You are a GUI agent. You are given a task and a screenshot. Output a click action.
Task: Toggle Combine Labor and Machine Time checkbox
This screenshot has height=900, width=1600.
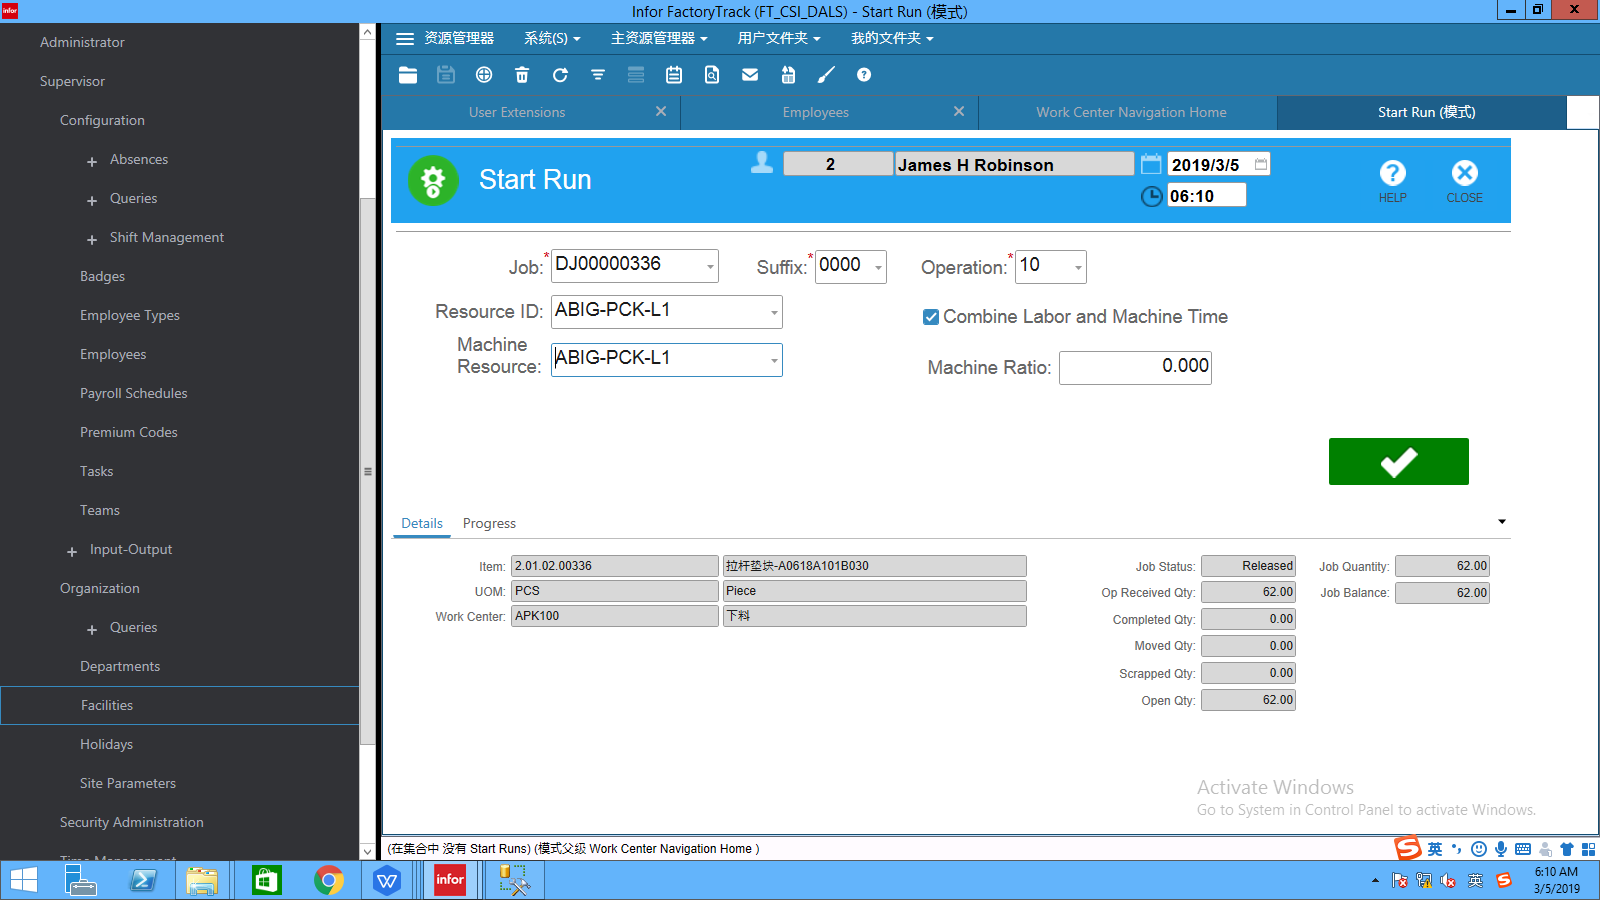coord(931,317)
